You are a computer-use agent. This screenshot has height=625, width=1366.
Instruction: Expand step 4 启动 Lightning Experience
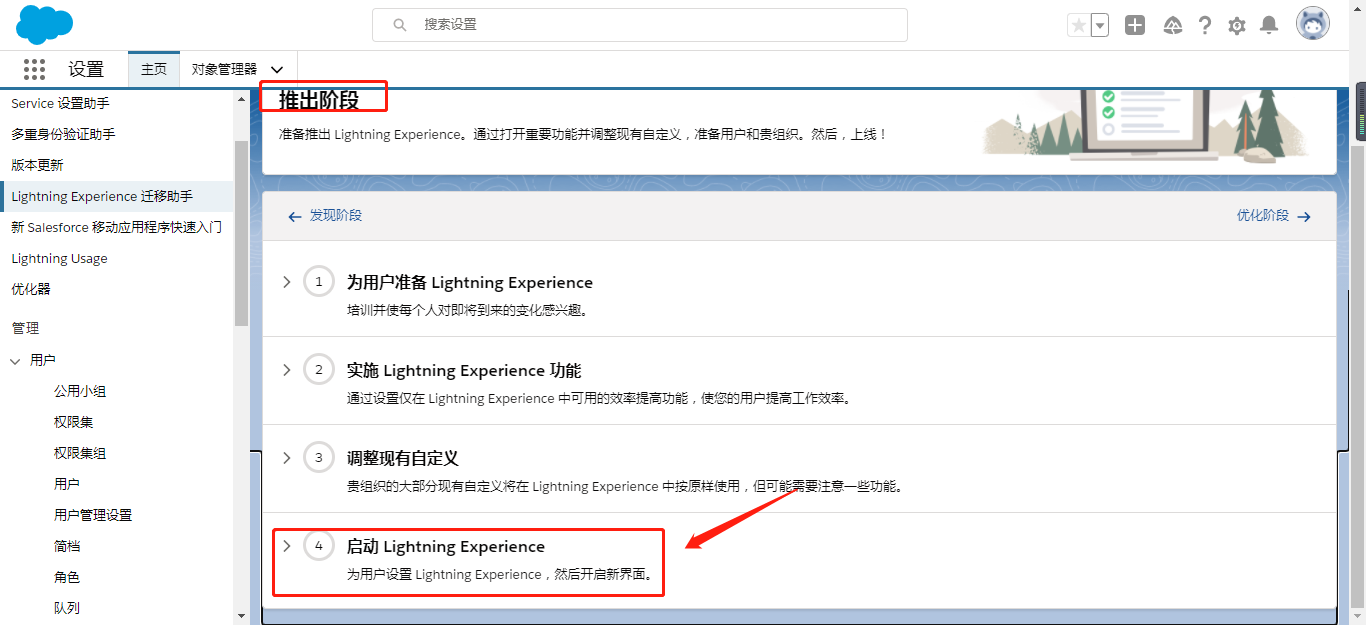click(x=287, y=546)
